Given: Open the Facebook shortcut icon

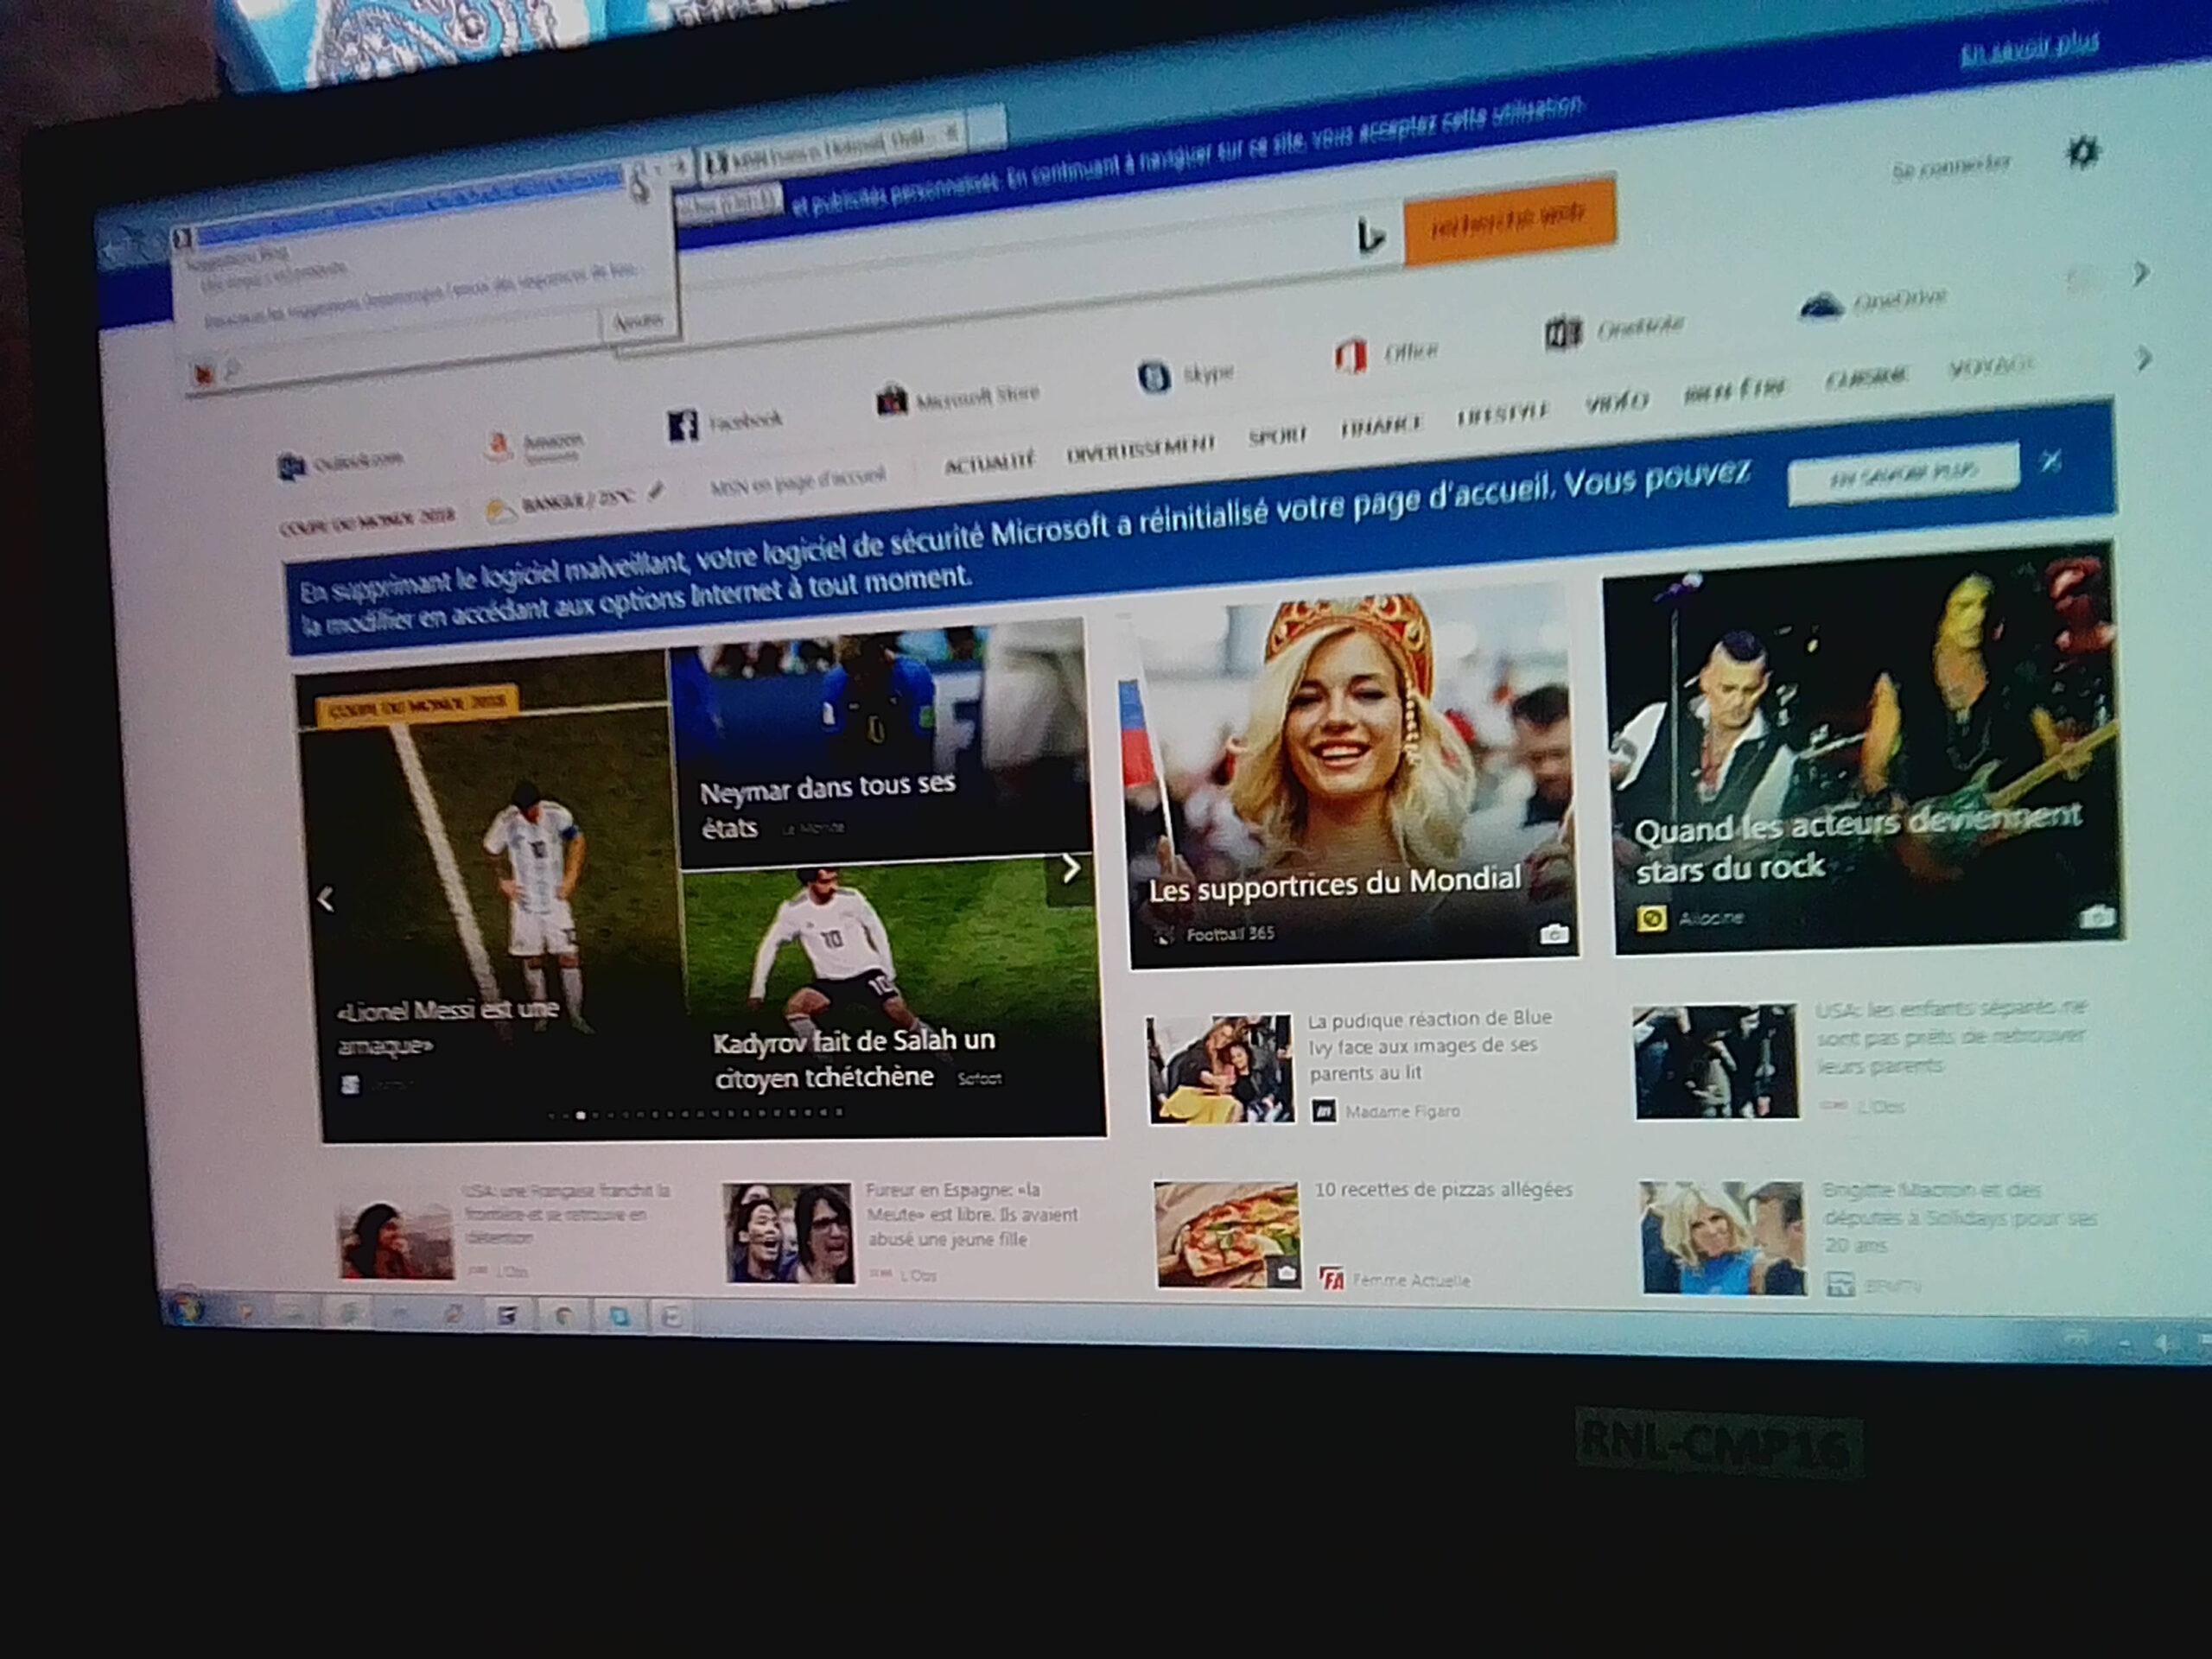Looking at the screenshot, I should coord(683,426).
